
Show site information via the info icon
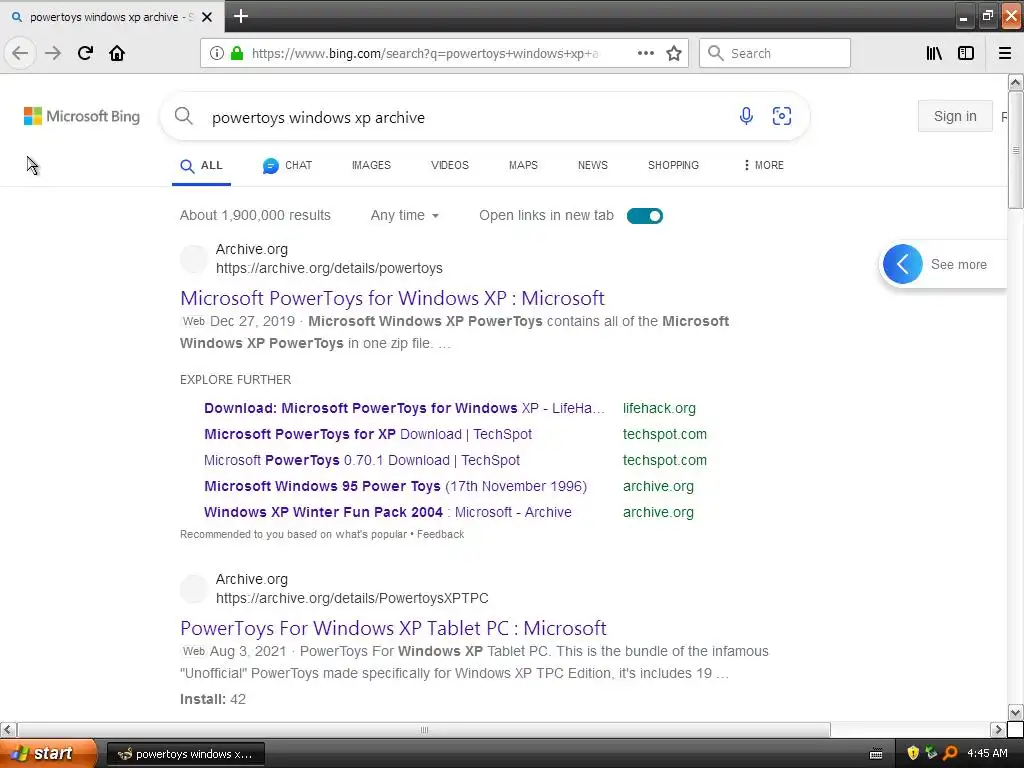pos(217,53)
